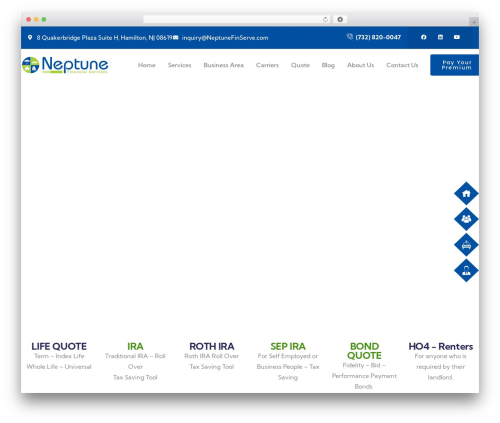This screenshot has height=423, width=500.
Task: Click the location pin icon beside the address
Action: 30,37
